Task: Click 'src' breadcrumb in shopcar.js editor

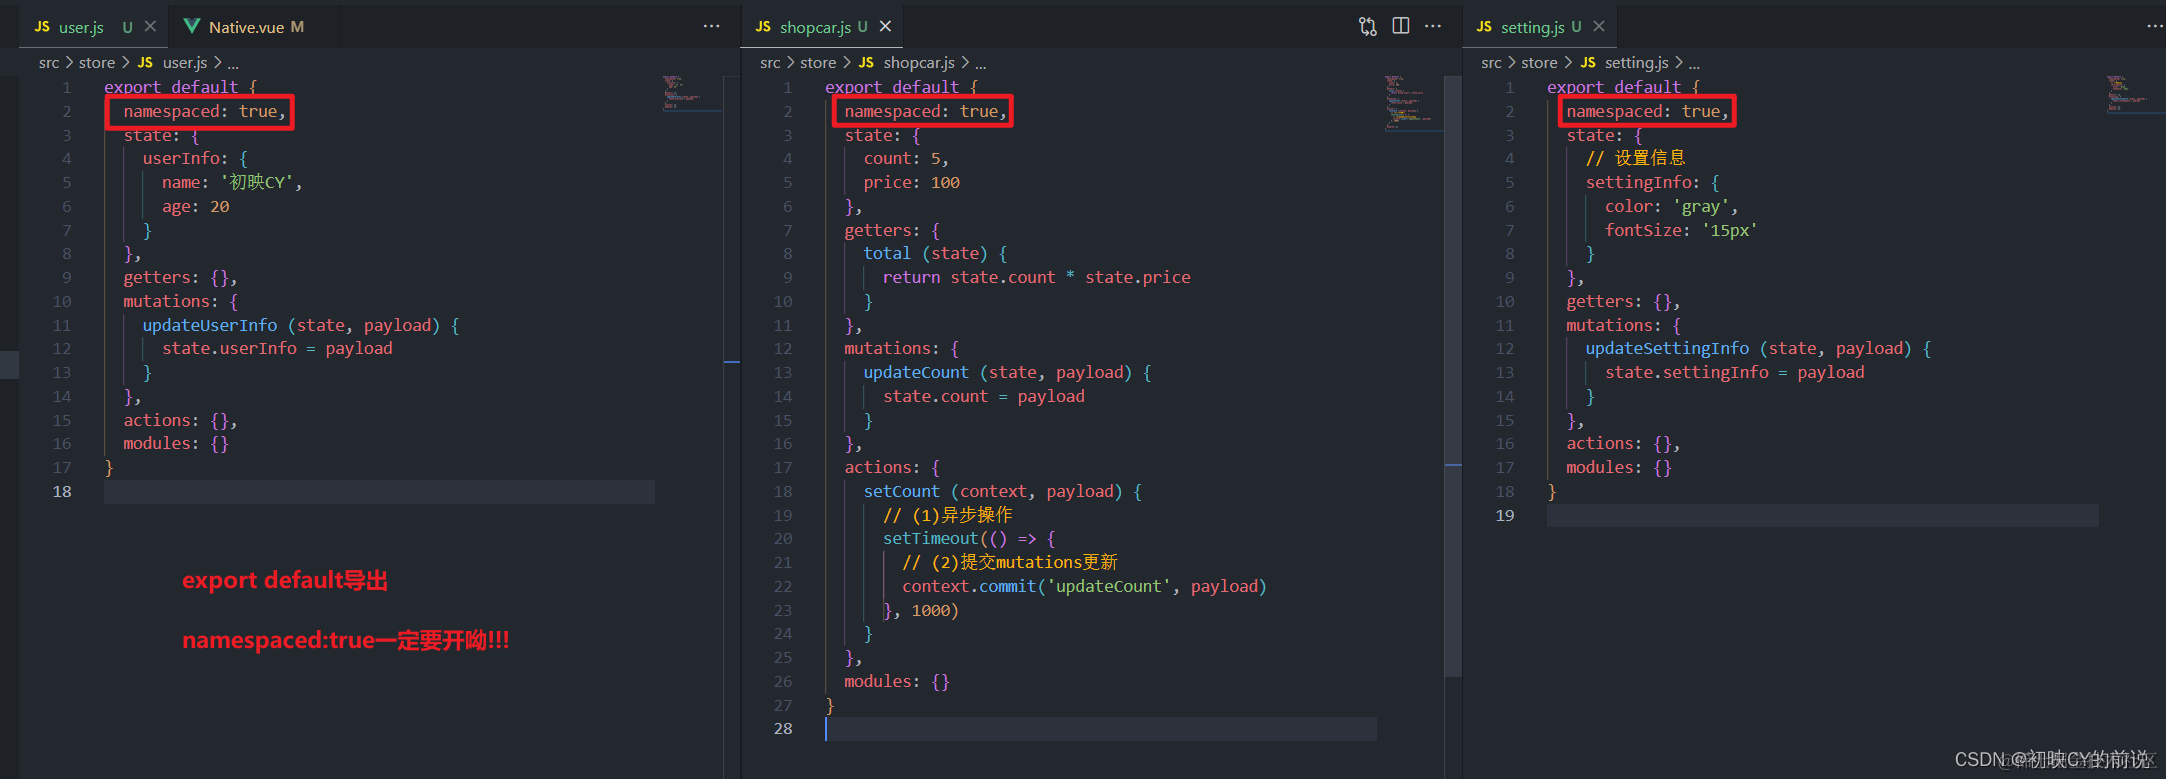Action: coord(770,63)
